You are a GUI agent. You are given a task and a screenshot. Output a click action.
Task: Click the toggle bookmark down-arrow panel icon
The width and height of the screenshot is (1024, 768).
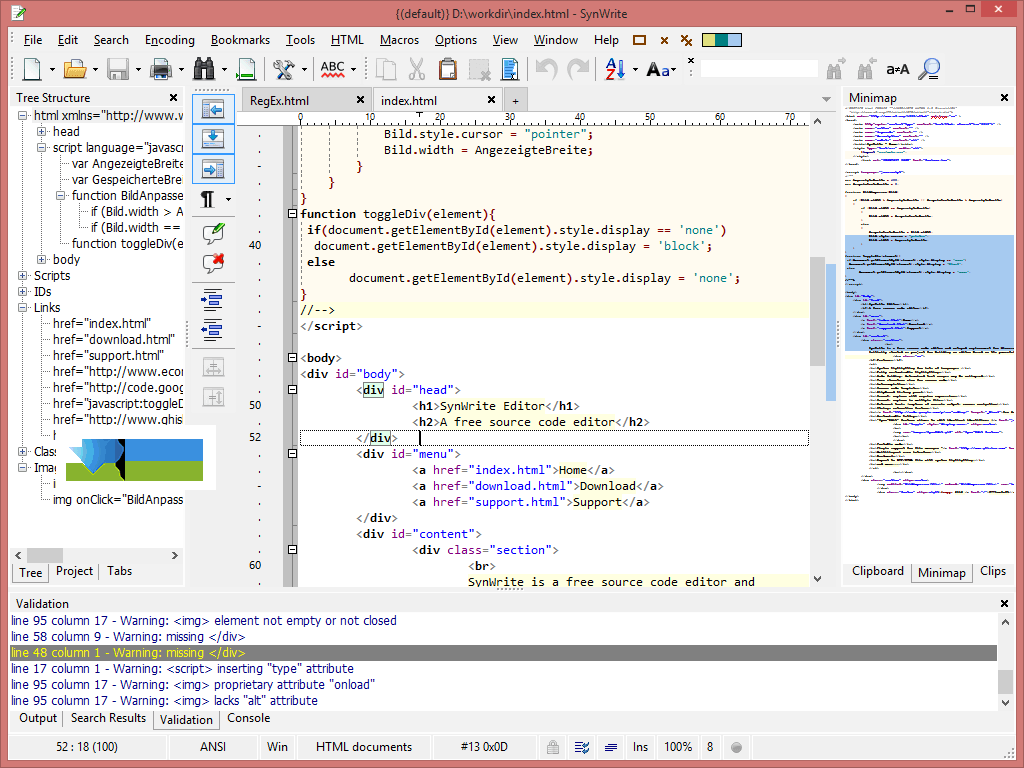213,138
